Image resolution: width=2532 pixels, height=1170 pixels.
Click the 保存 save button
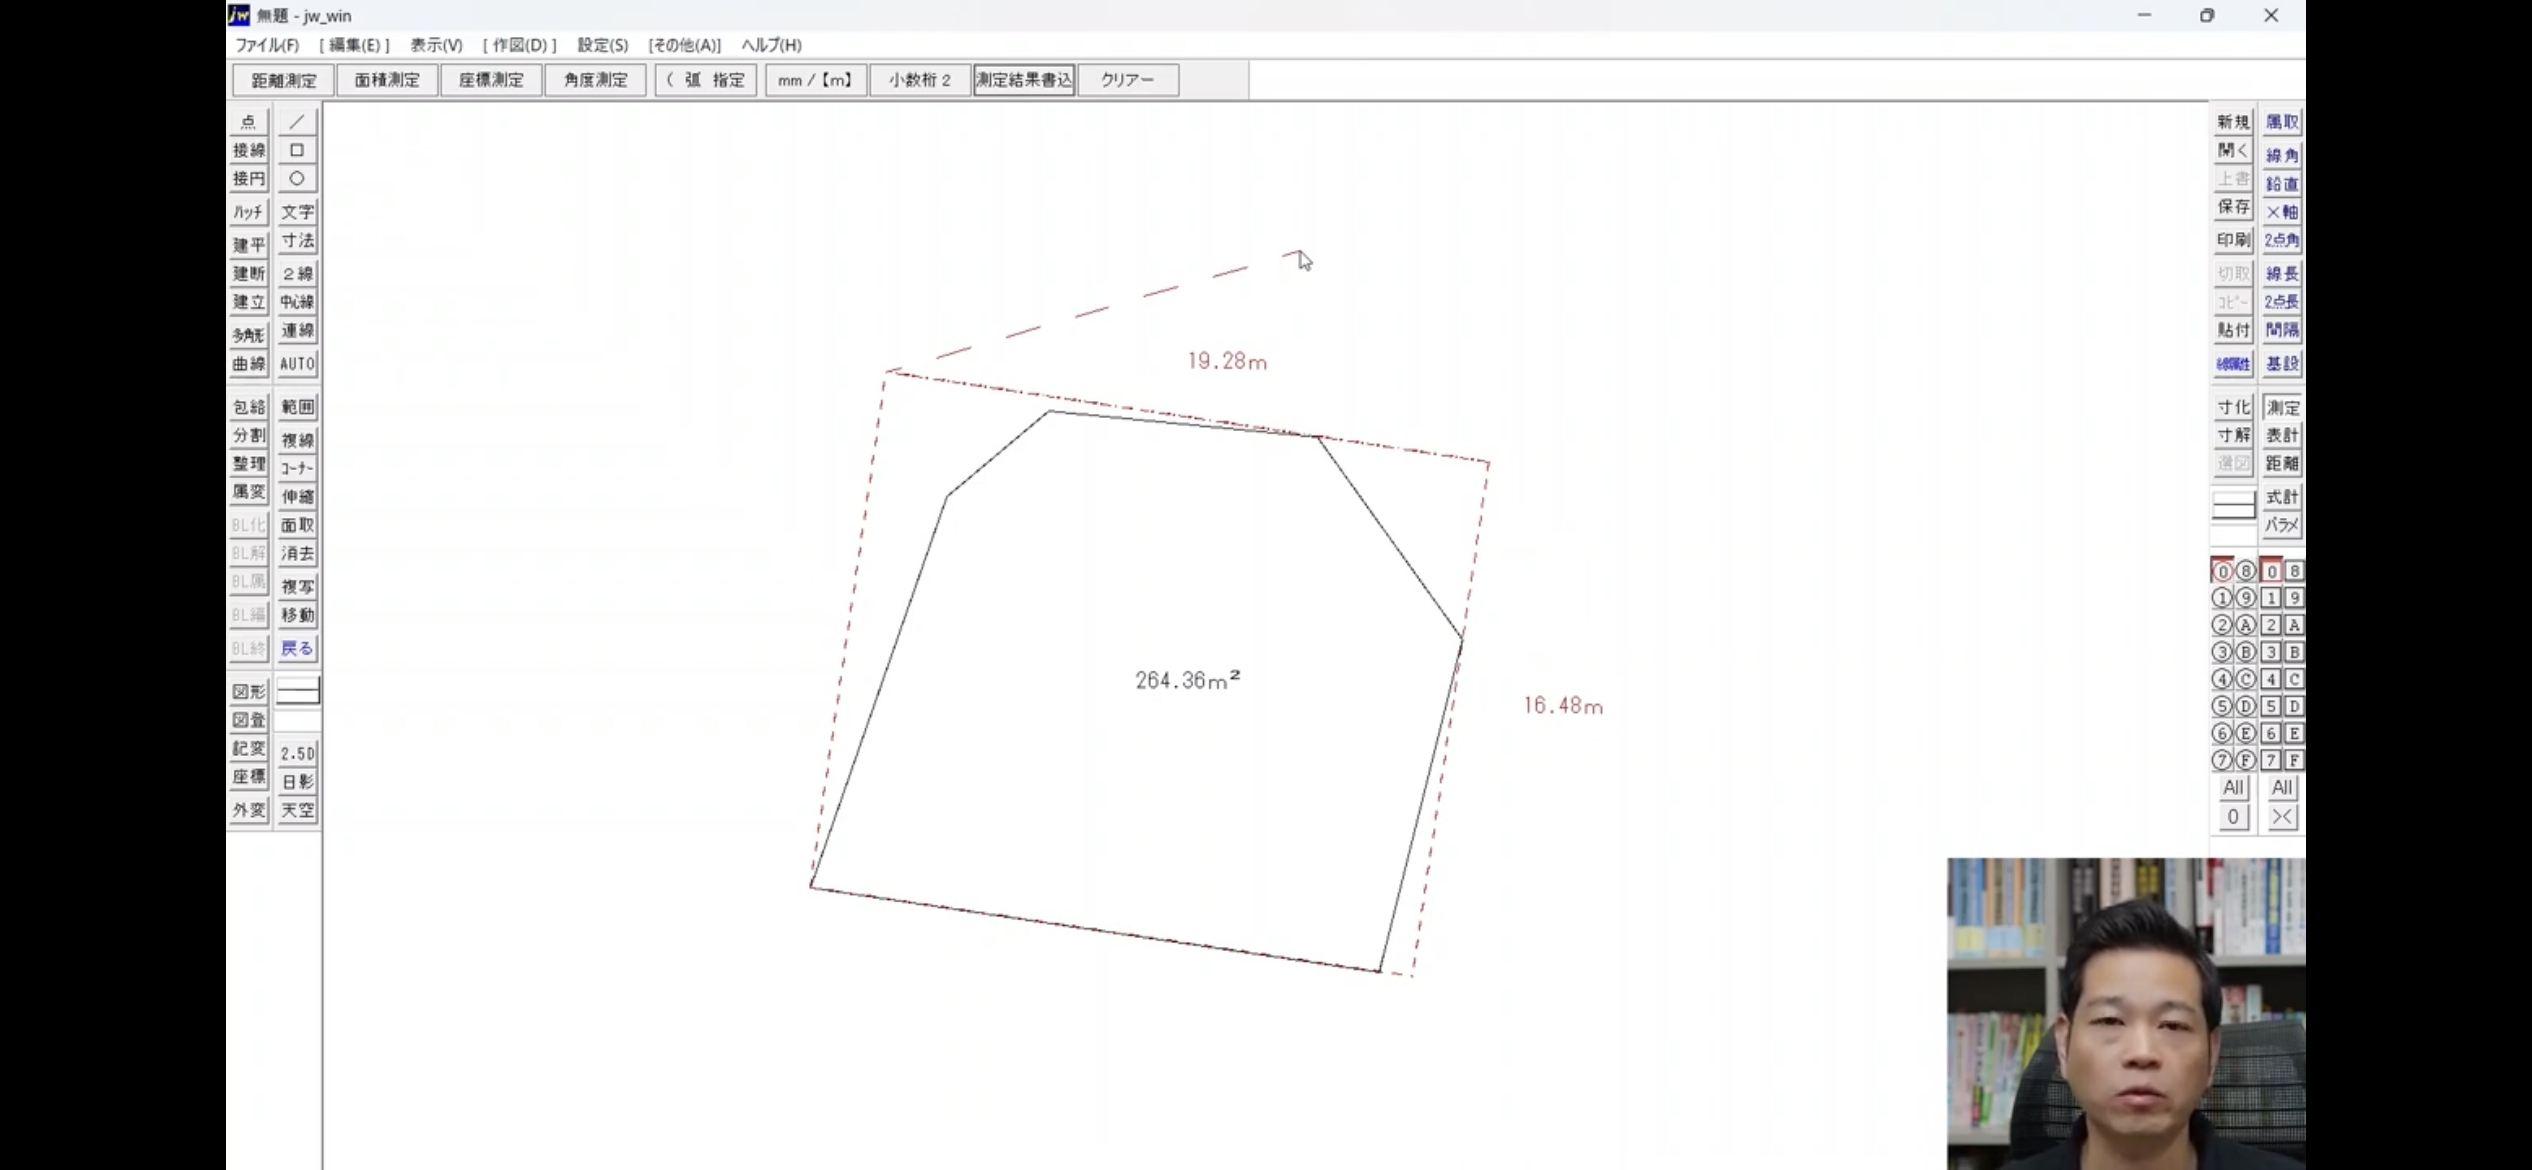pyautogui.click(x=2233, y=207)
